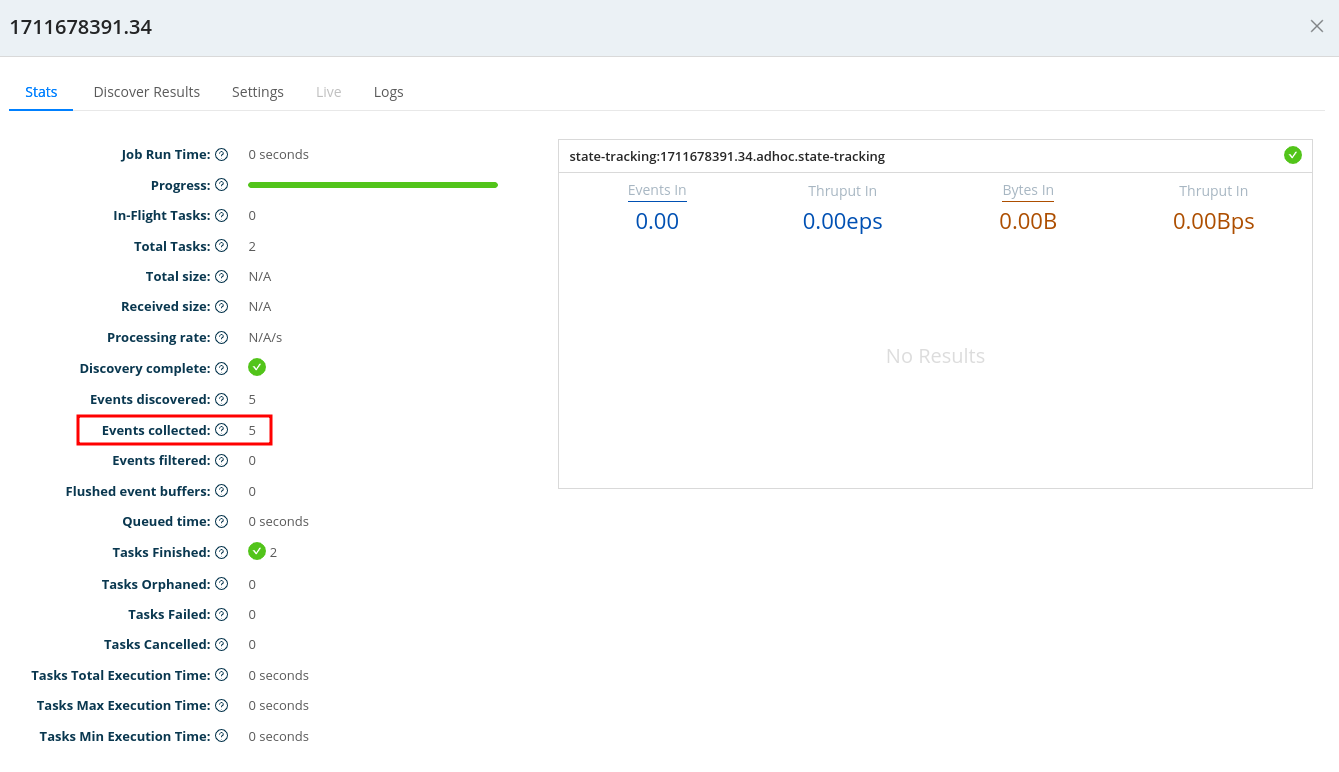Screen dimensions: 1339x772
Task: Click help icon next to Events discovered
Action: [x=222, y=400]
